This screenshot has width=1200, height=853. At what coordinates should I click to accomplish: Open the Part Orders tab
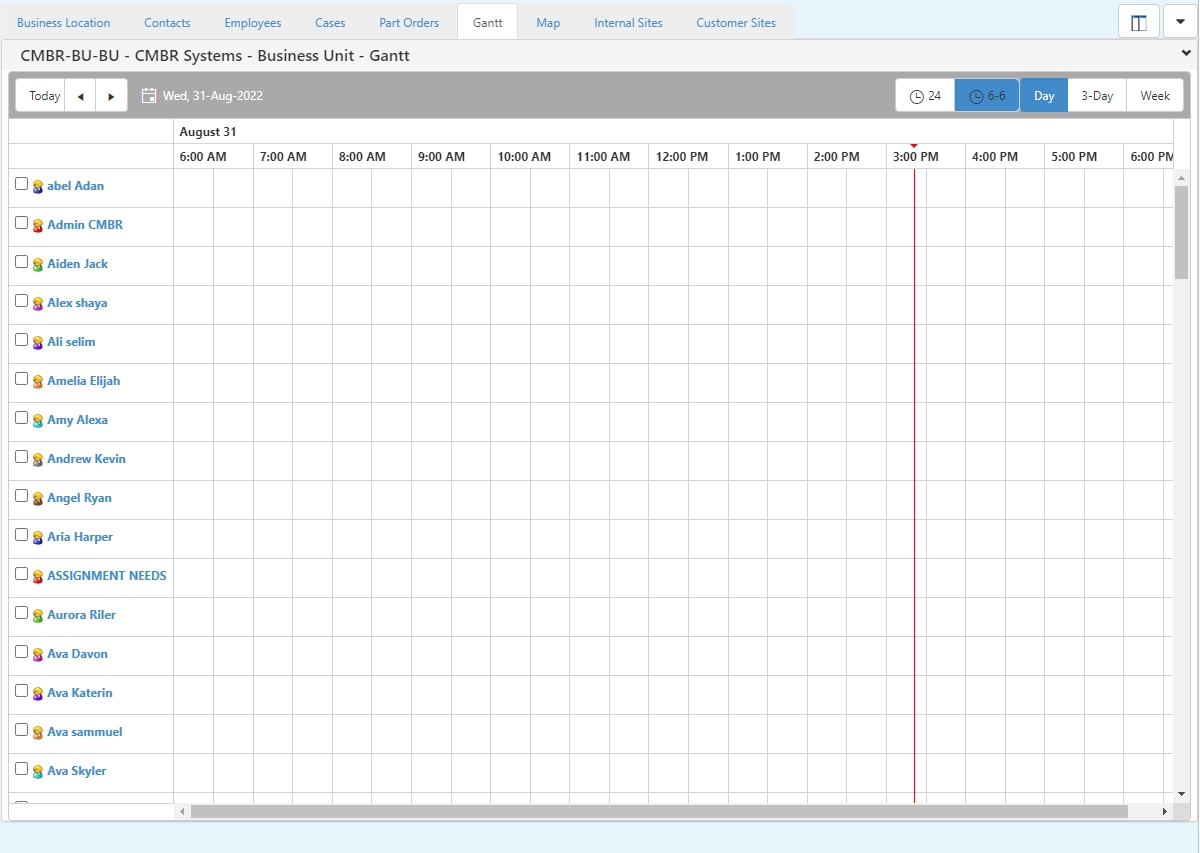409,22
